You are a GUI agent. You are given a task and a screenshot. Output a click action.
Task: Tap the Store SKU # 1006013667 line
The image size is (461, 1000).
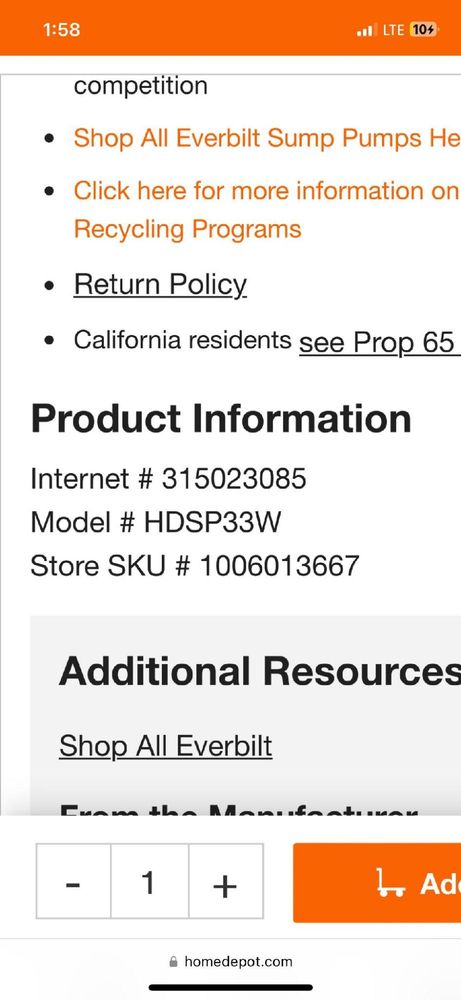click(x=195, y=566)
